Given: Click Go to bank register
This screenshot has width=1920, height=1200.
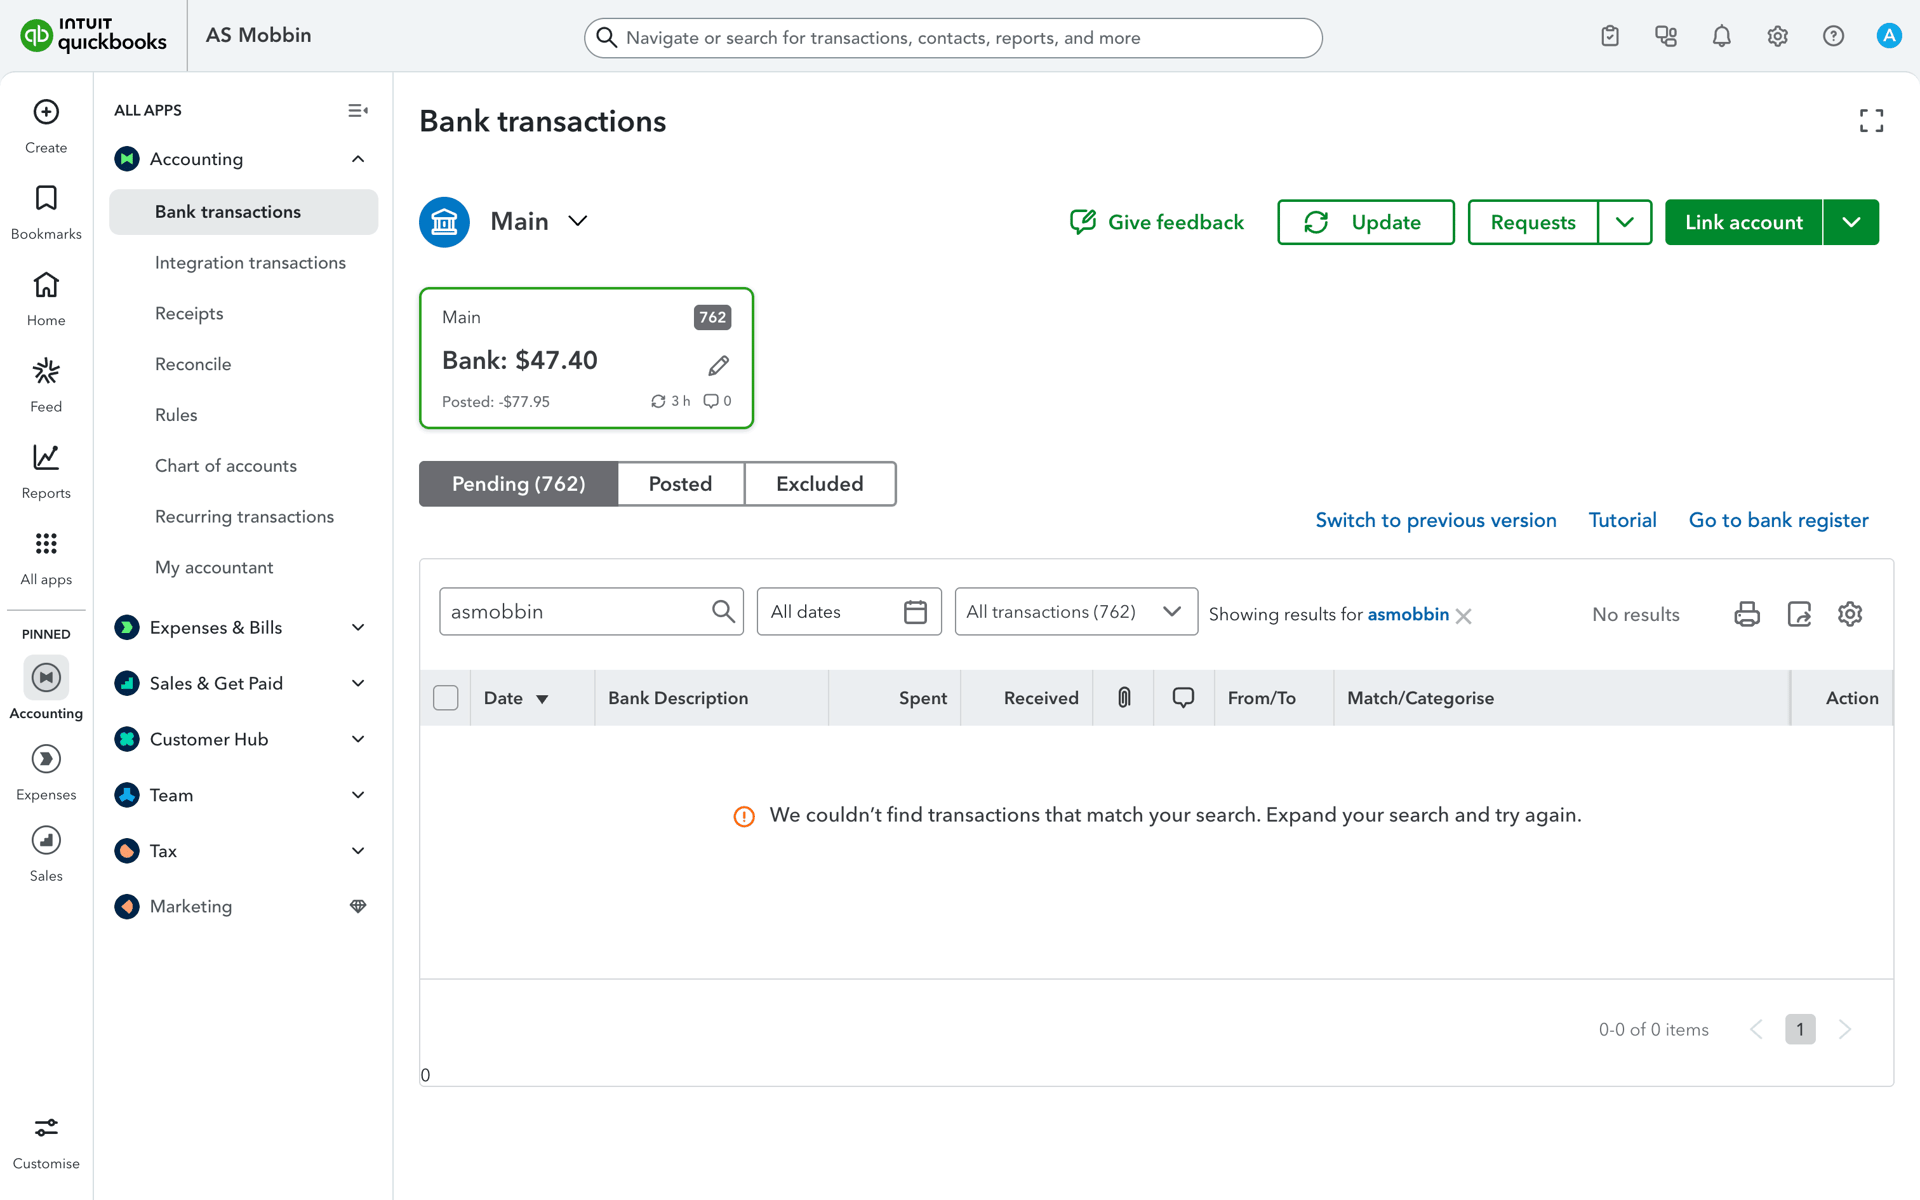Looking at the screenshot, I should (x=1778, y=520).
